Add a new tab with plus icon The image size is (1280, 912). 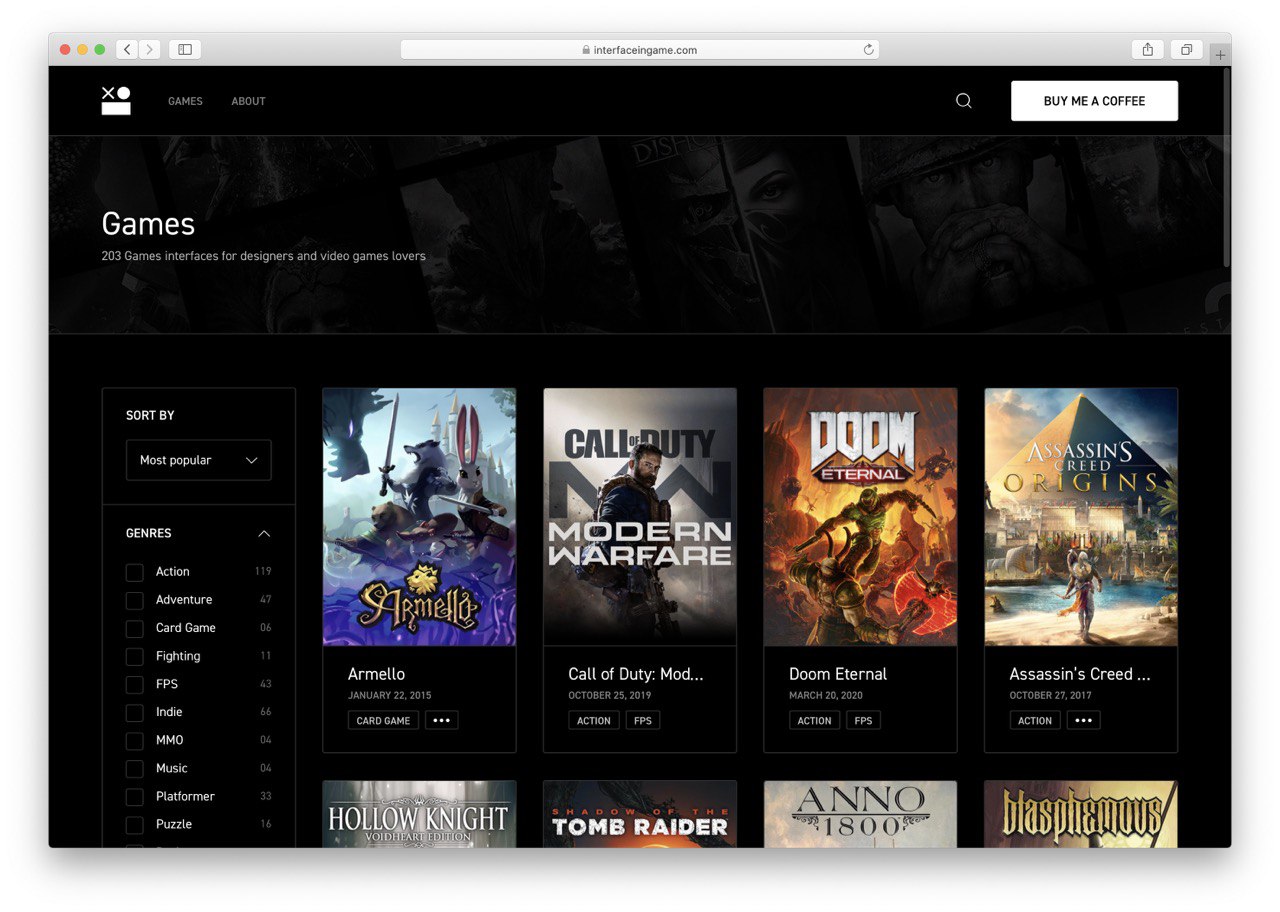tap(1220, 55)
